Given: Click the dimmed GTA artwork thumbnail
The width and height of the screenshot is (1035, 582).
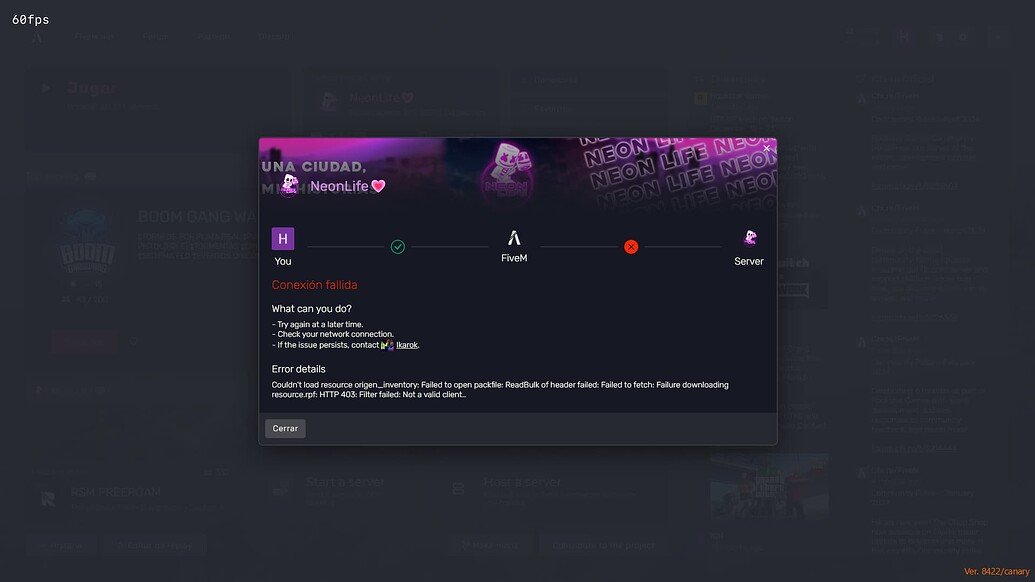Looking at the screenshot, I should tap(769, 486).
